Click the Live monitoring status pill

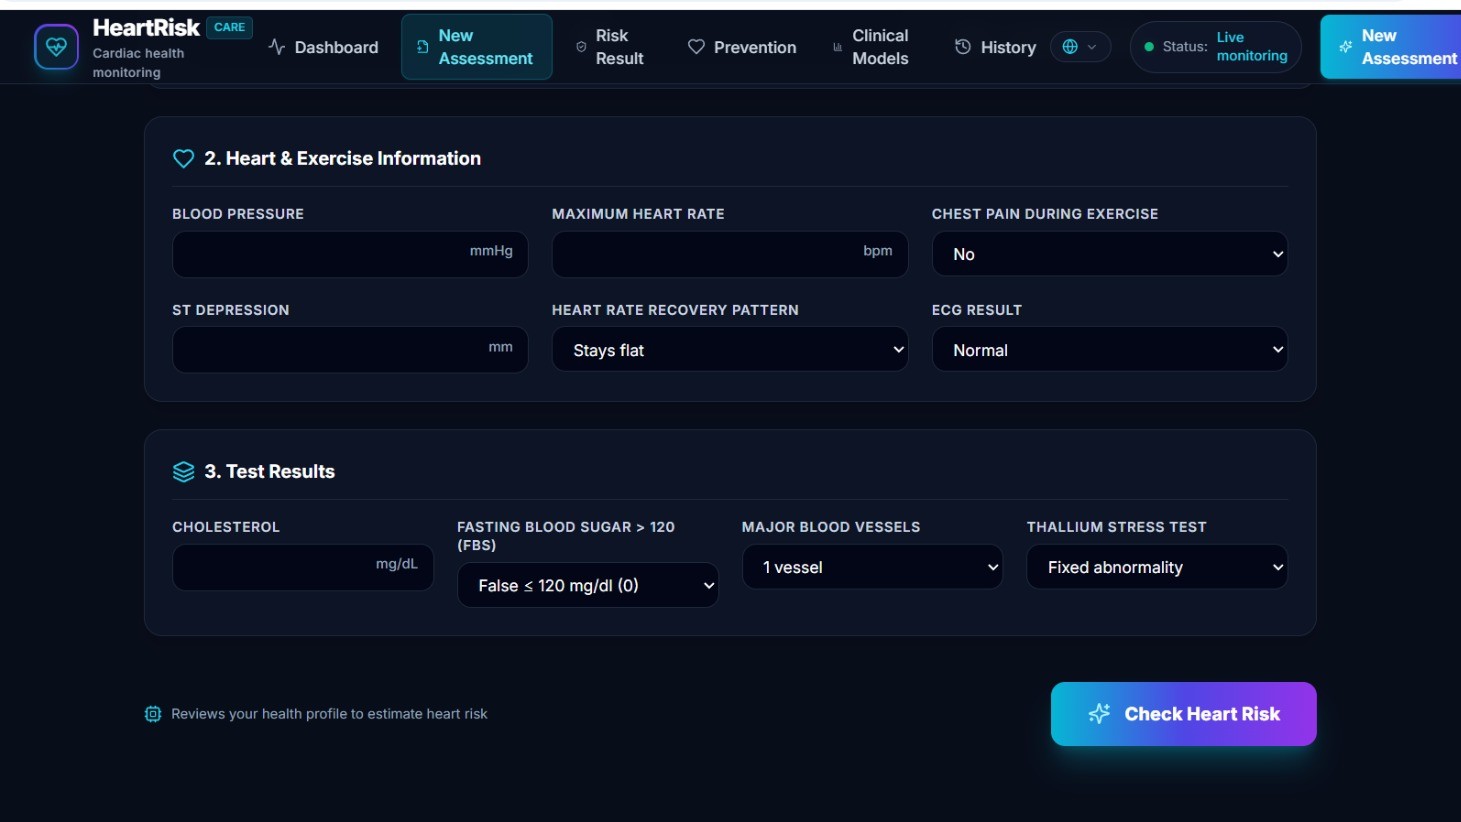1216,47
